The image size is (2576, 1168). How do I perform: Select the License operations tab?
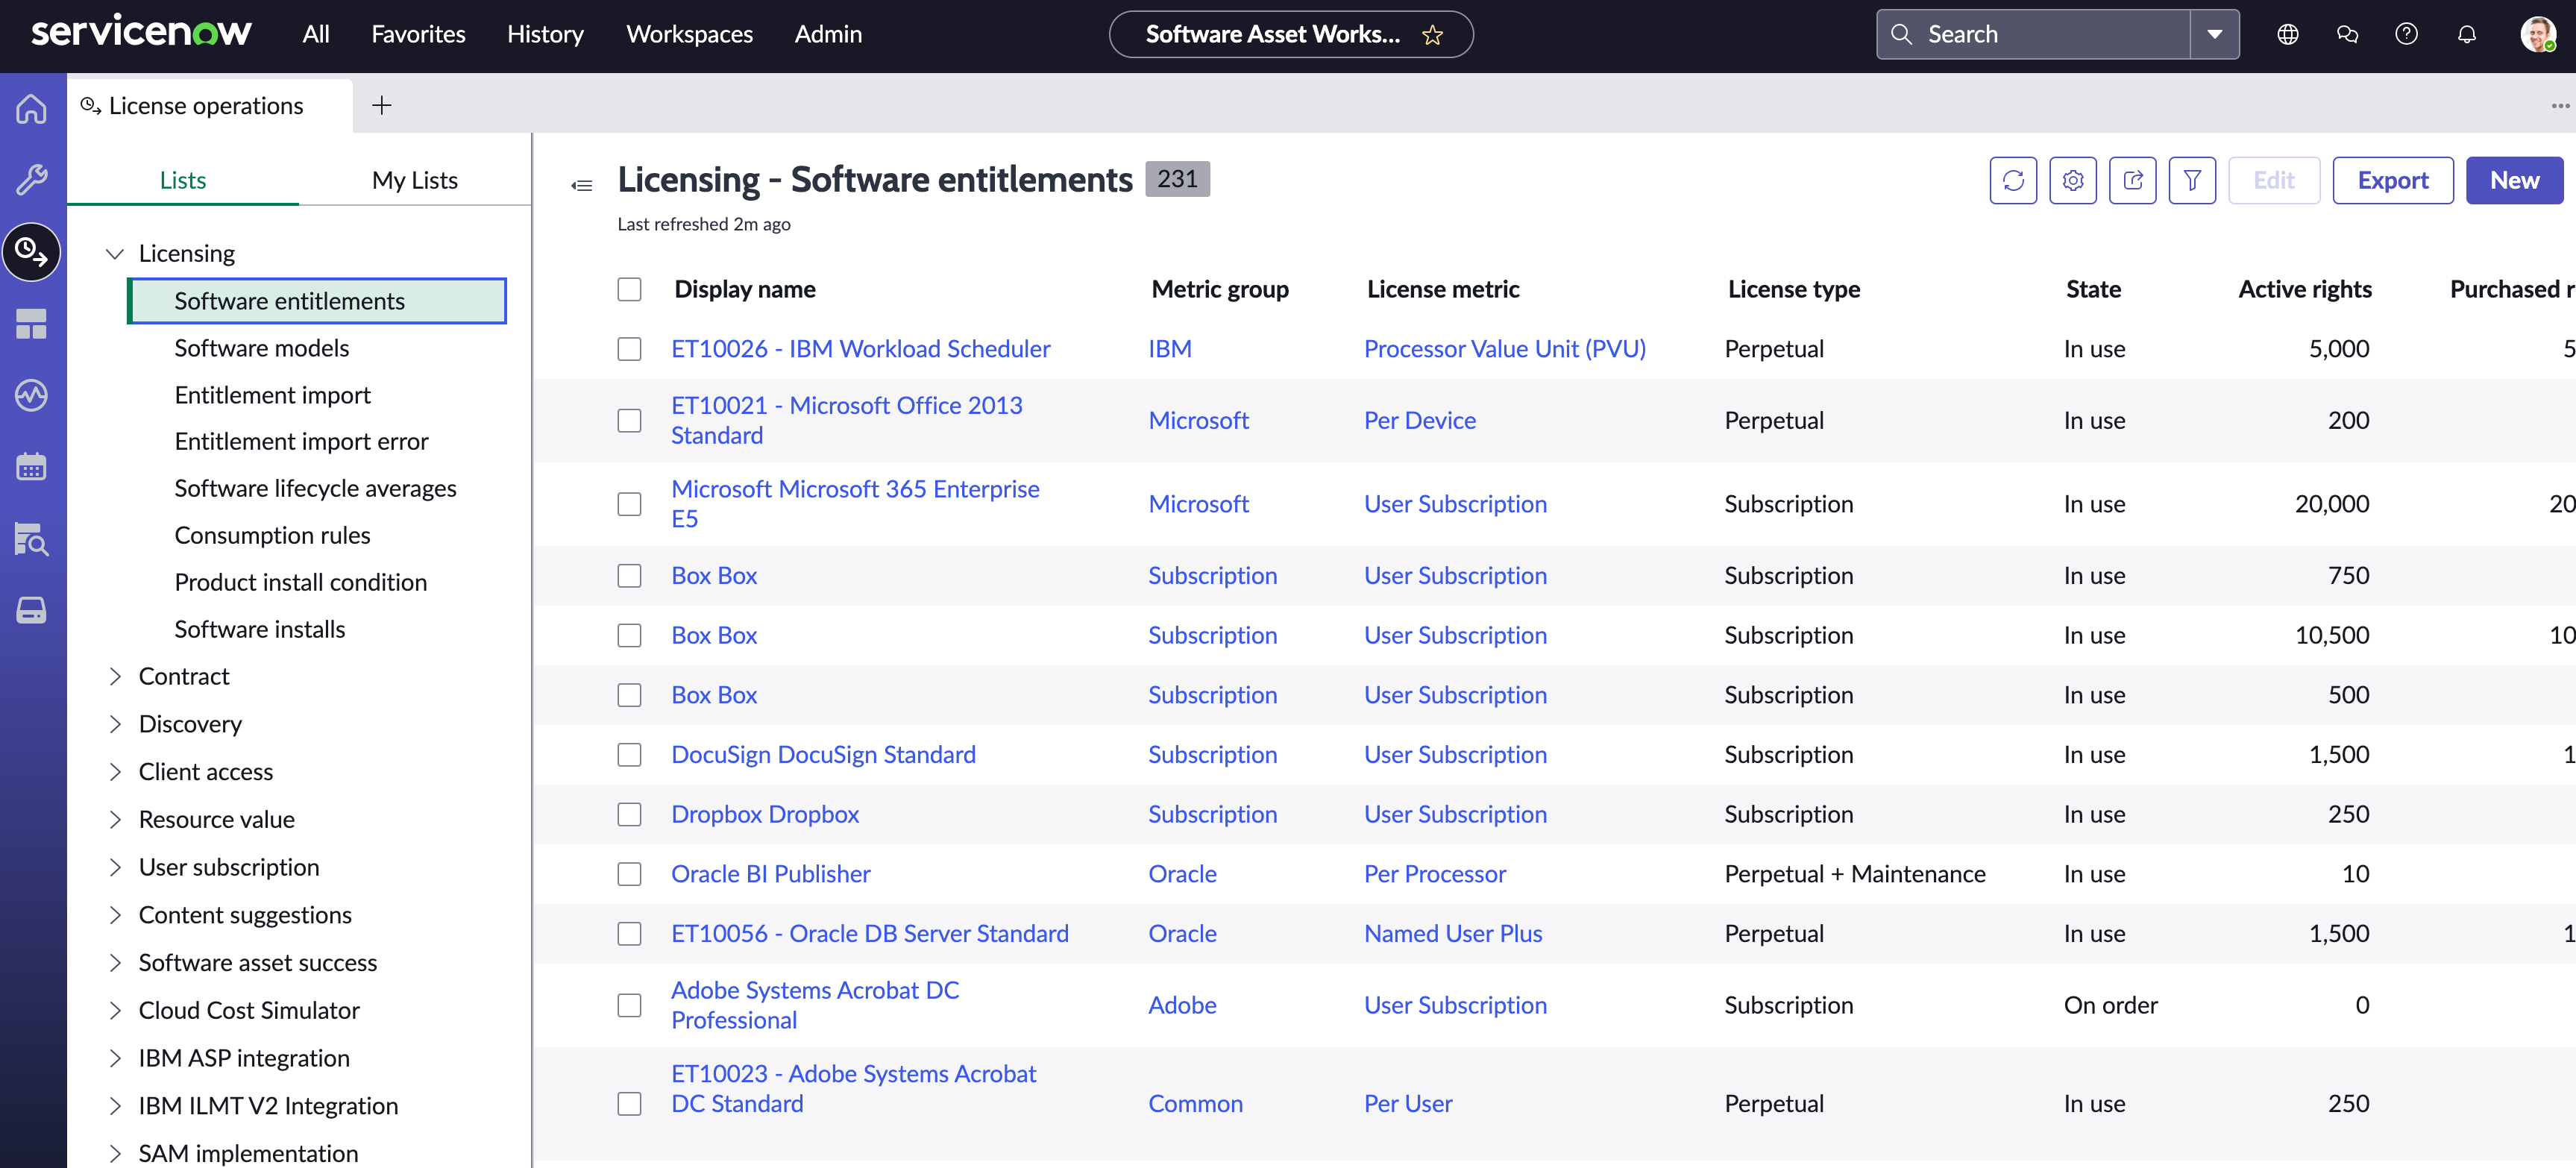[210, 106]
